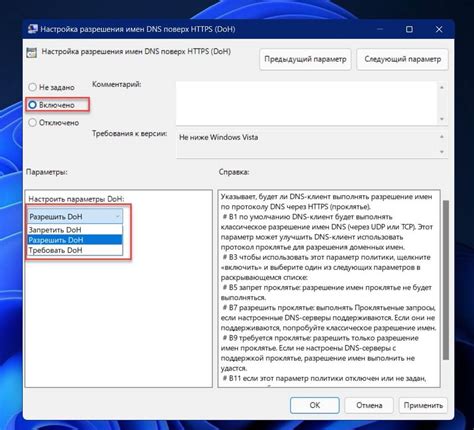
Task: Click the policy setting icon beside heading
Action: click(x=32, y=53)
